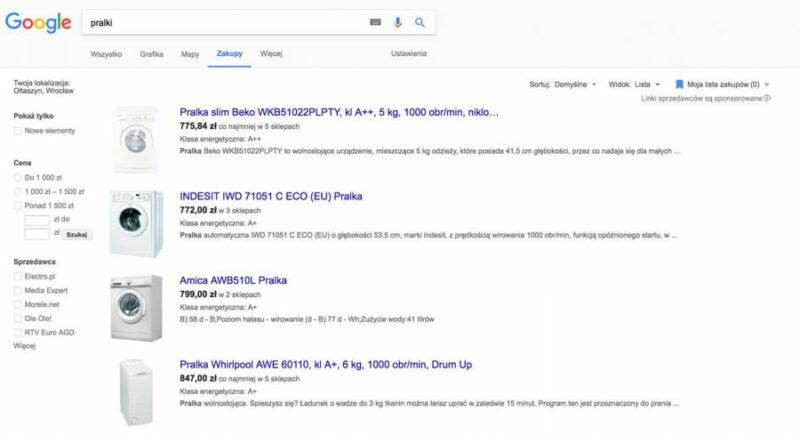Click the bookmark icon for shopping list
Image resolution: width=800 pixels, height=436 pixels.
click(679, 84)
